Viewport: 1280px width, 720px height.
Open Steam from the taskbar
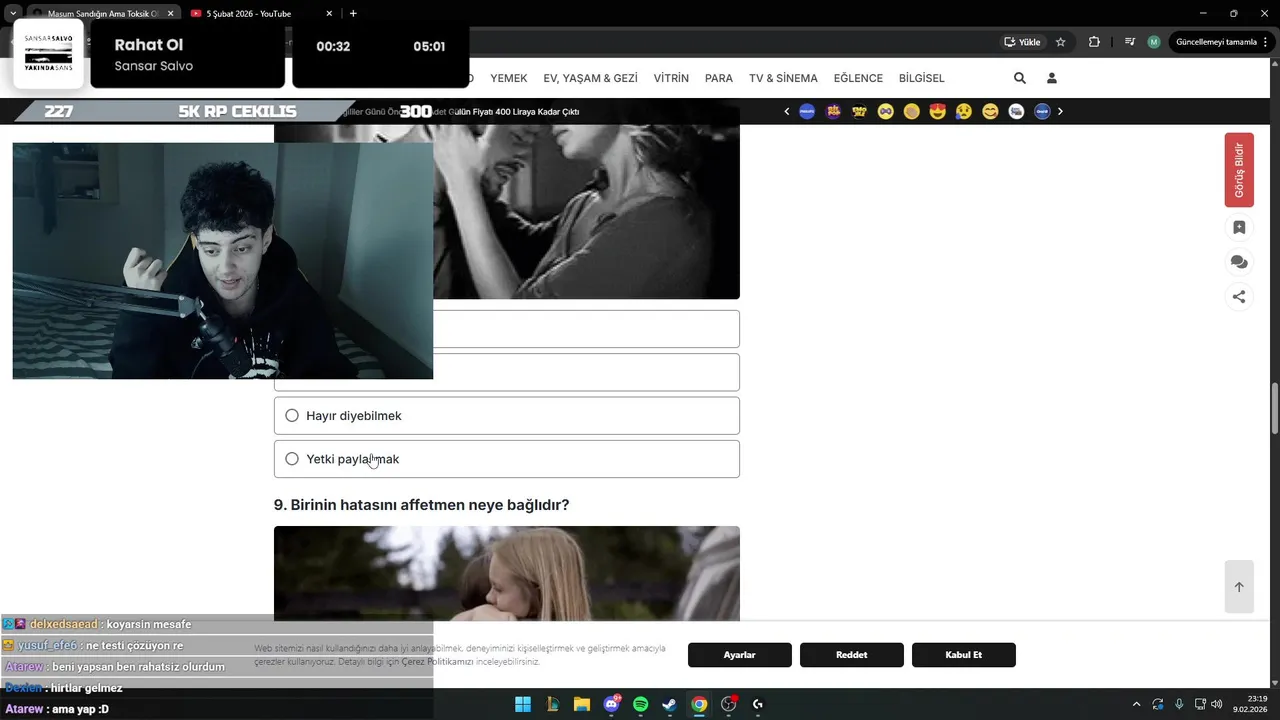click(670, 704)
